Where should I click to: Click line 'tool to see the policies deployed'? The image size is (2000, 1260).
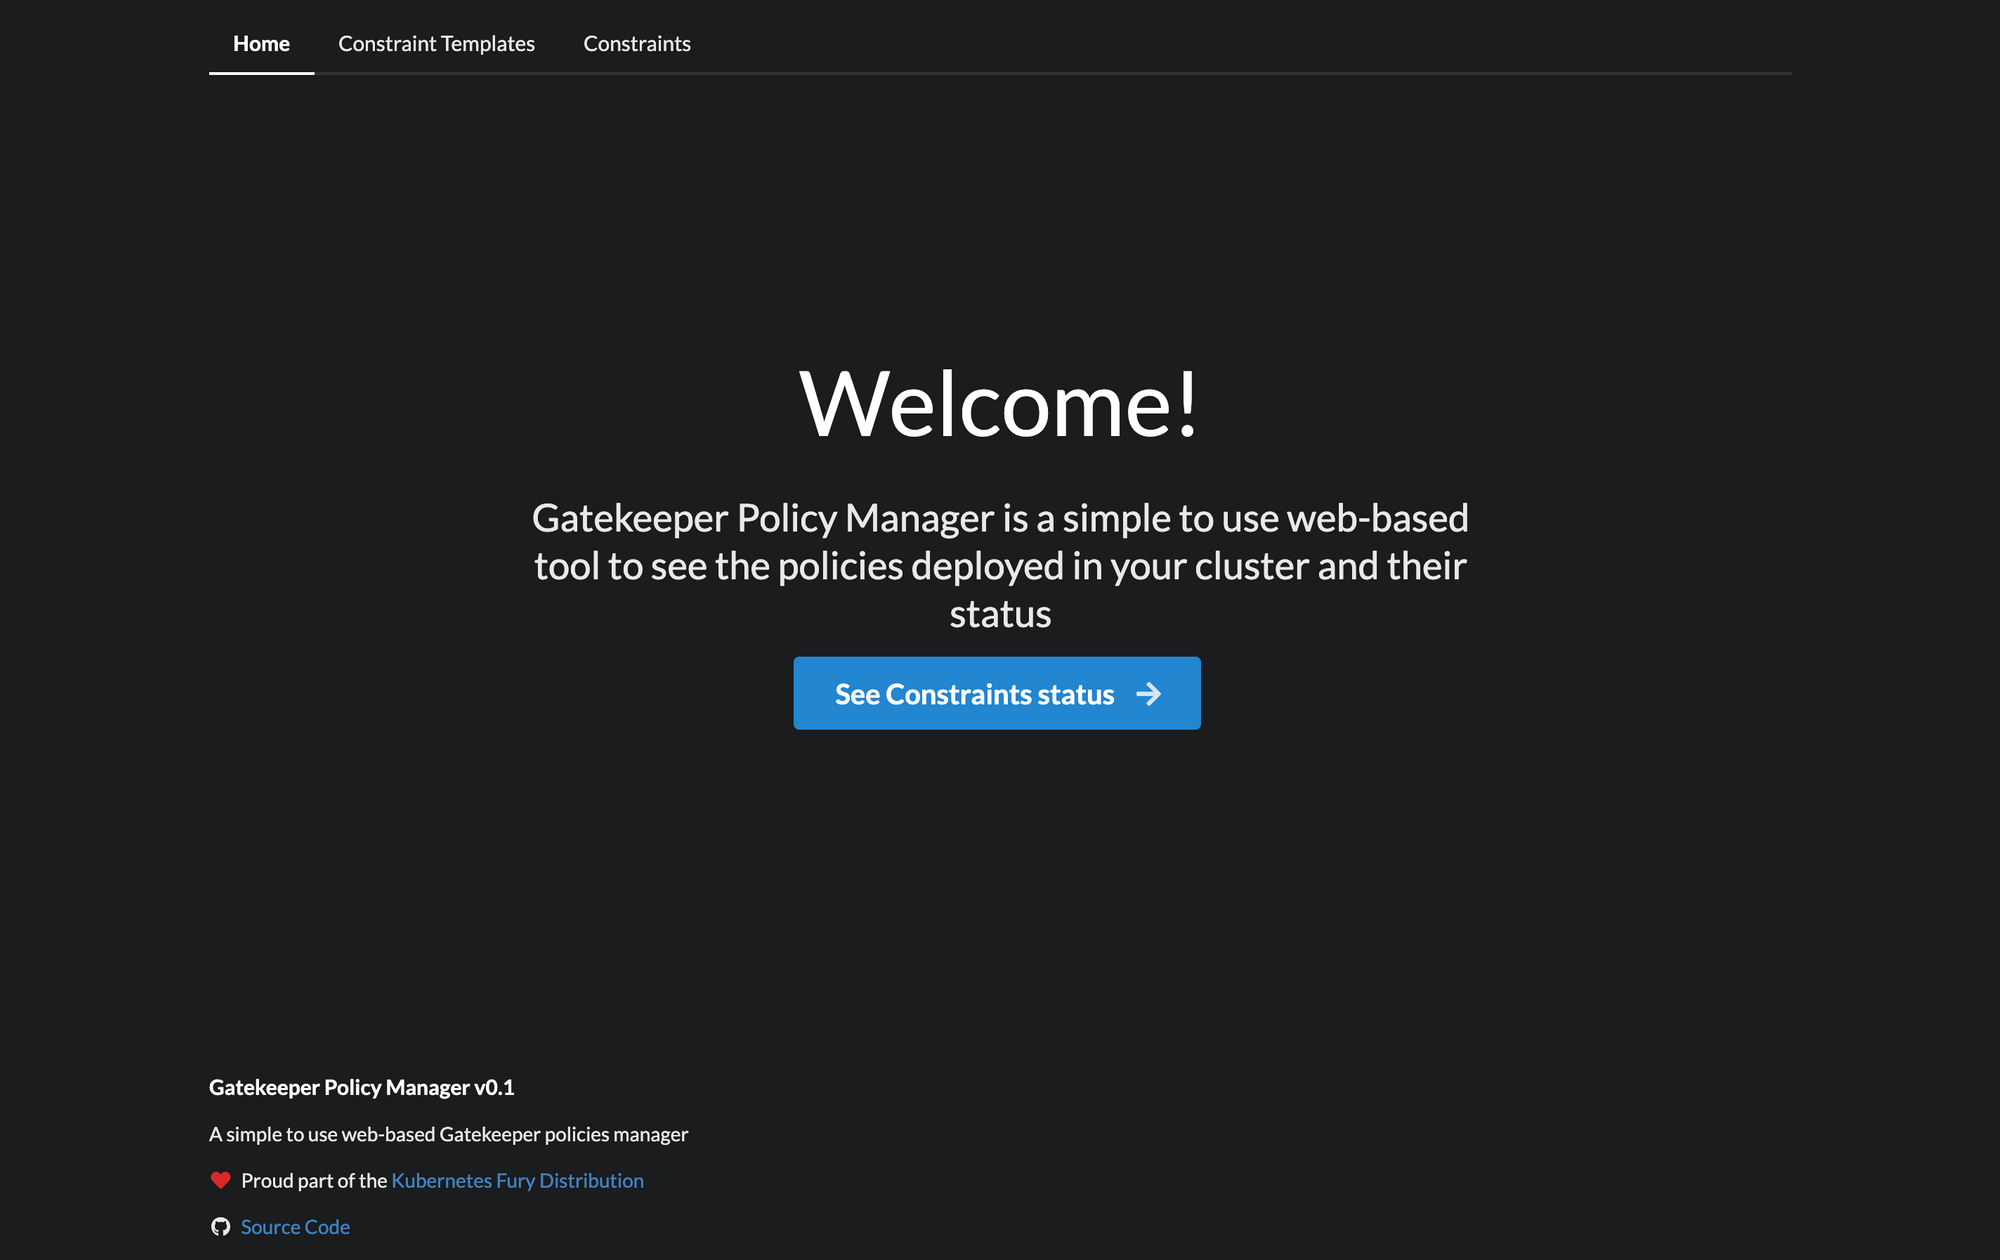tap(999, 566)
